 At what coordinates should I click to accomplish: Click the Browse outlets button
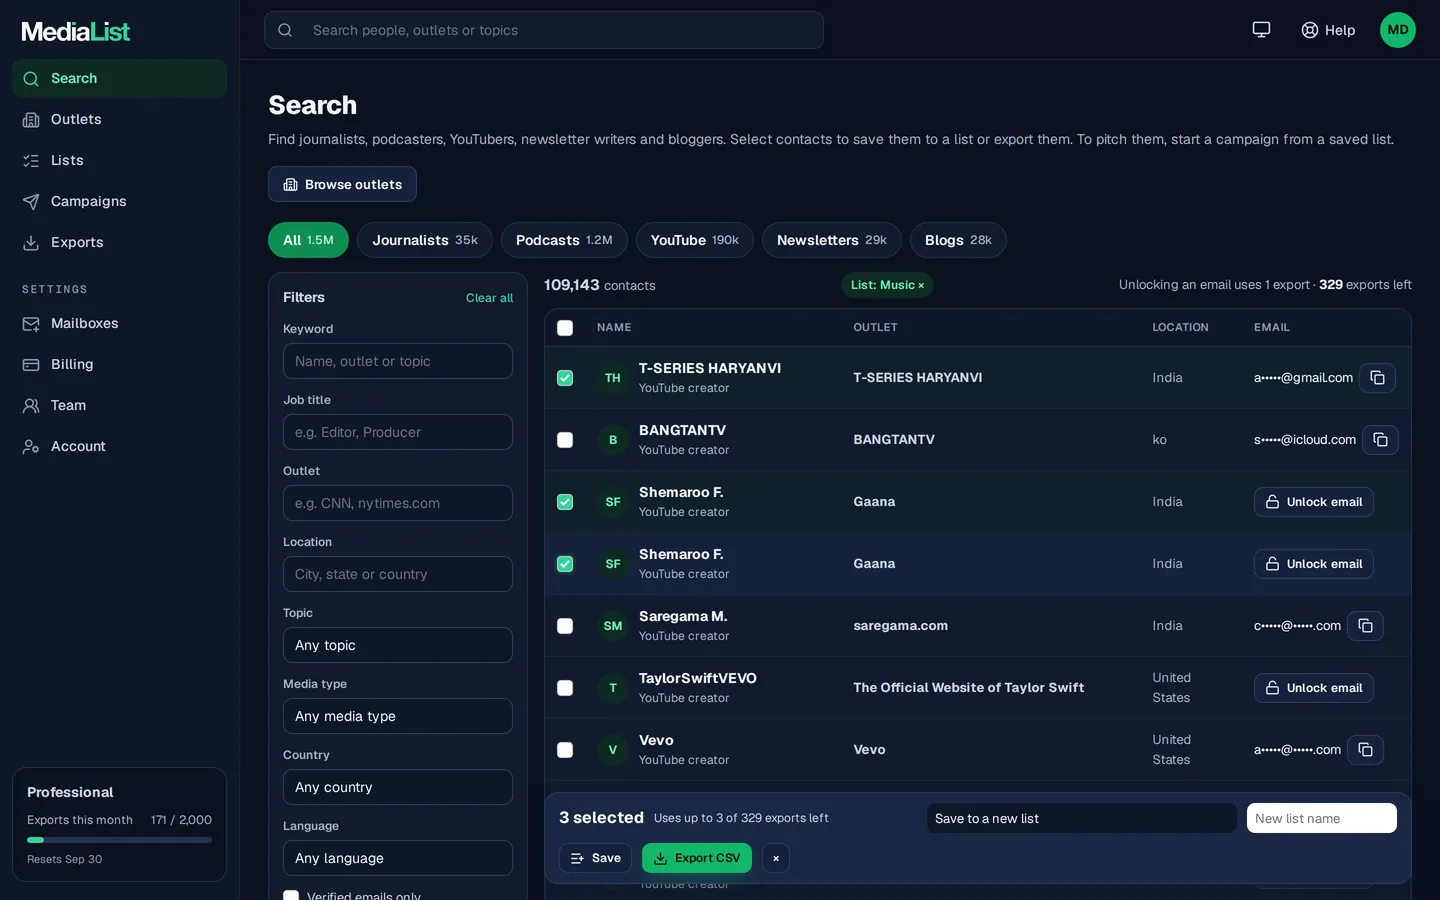coord(342,184)
